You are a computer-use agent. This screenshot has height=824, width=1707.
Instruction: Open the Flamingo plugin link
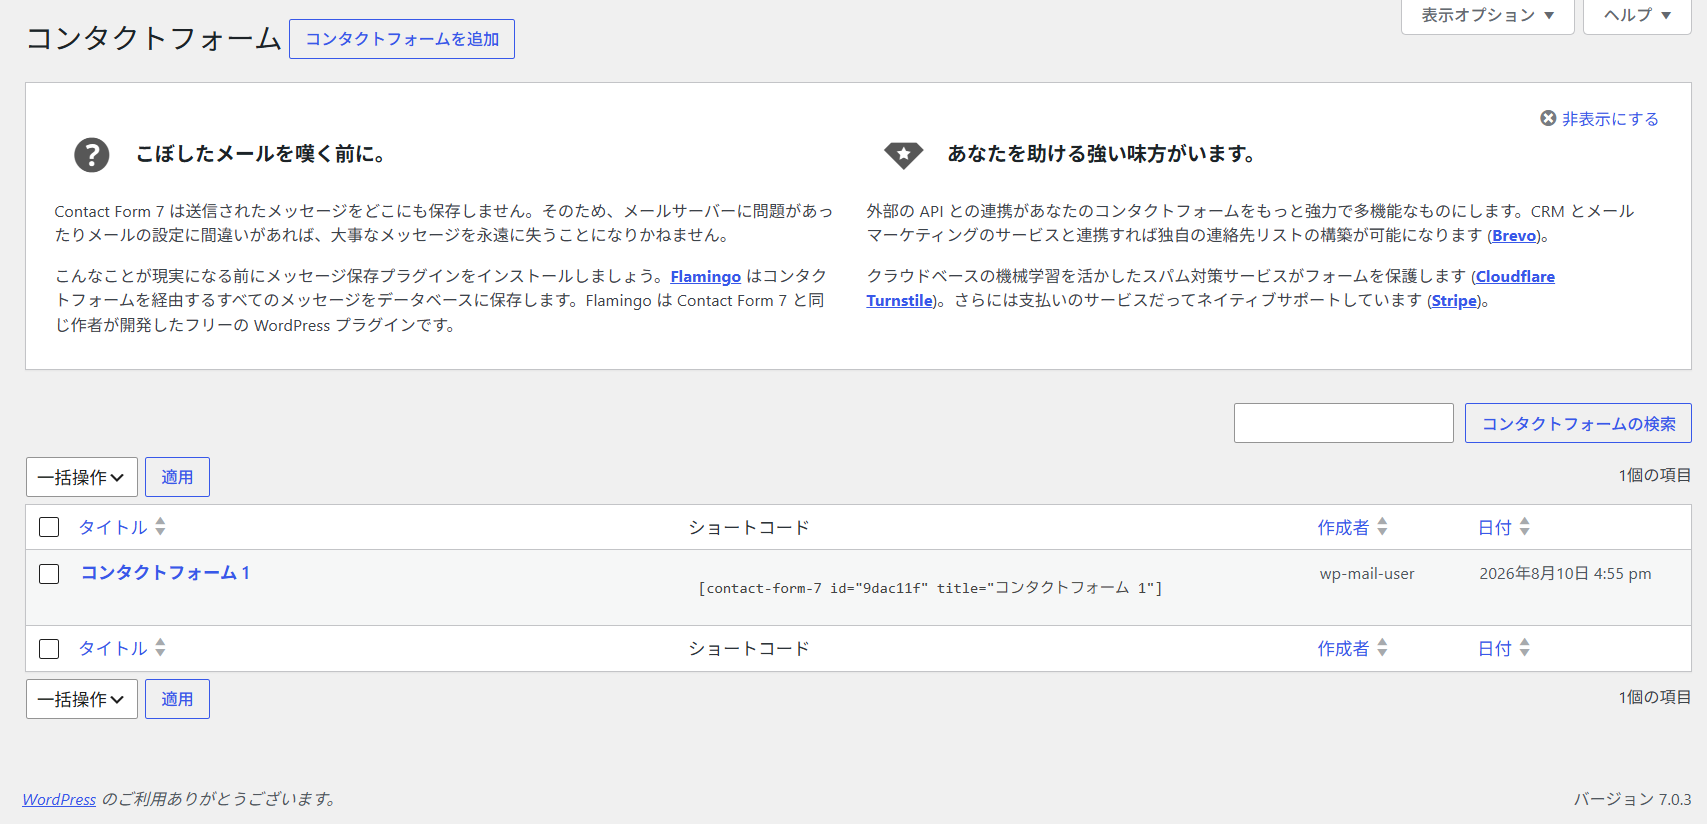pos(706,277)
